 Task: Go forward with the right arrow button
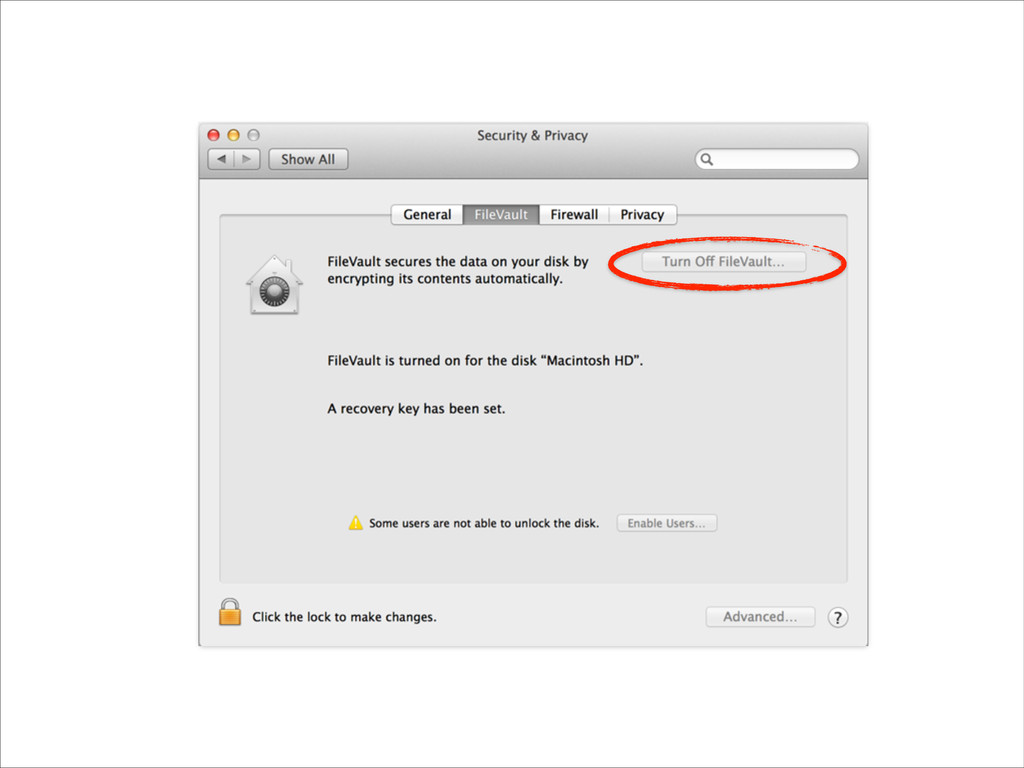pyautogui.click(x=247, y=159)
